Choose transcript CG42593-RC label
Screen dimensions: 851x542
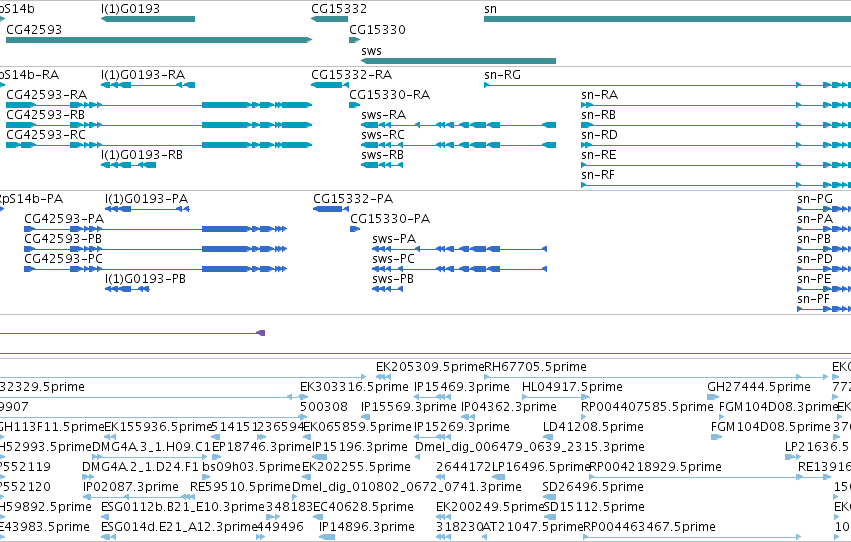pos(46,135)
